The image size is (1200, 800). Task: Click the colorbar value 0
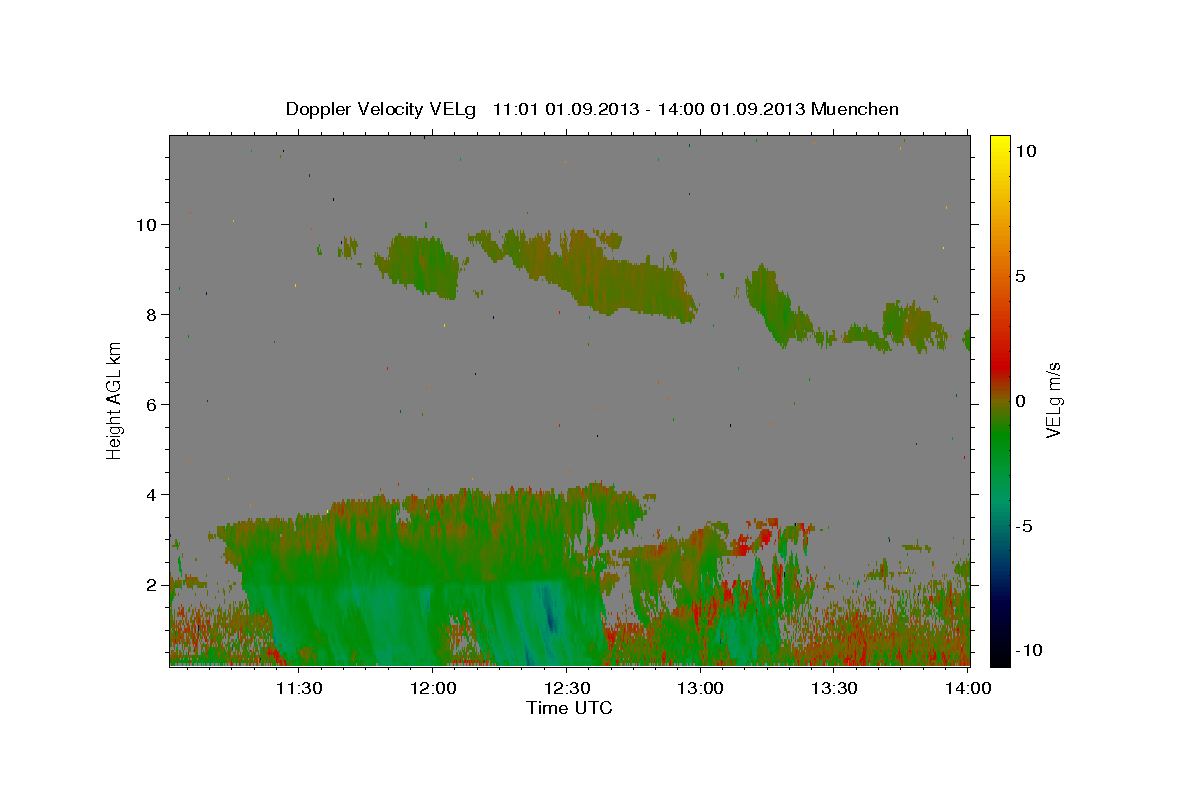click(1020, 401)
